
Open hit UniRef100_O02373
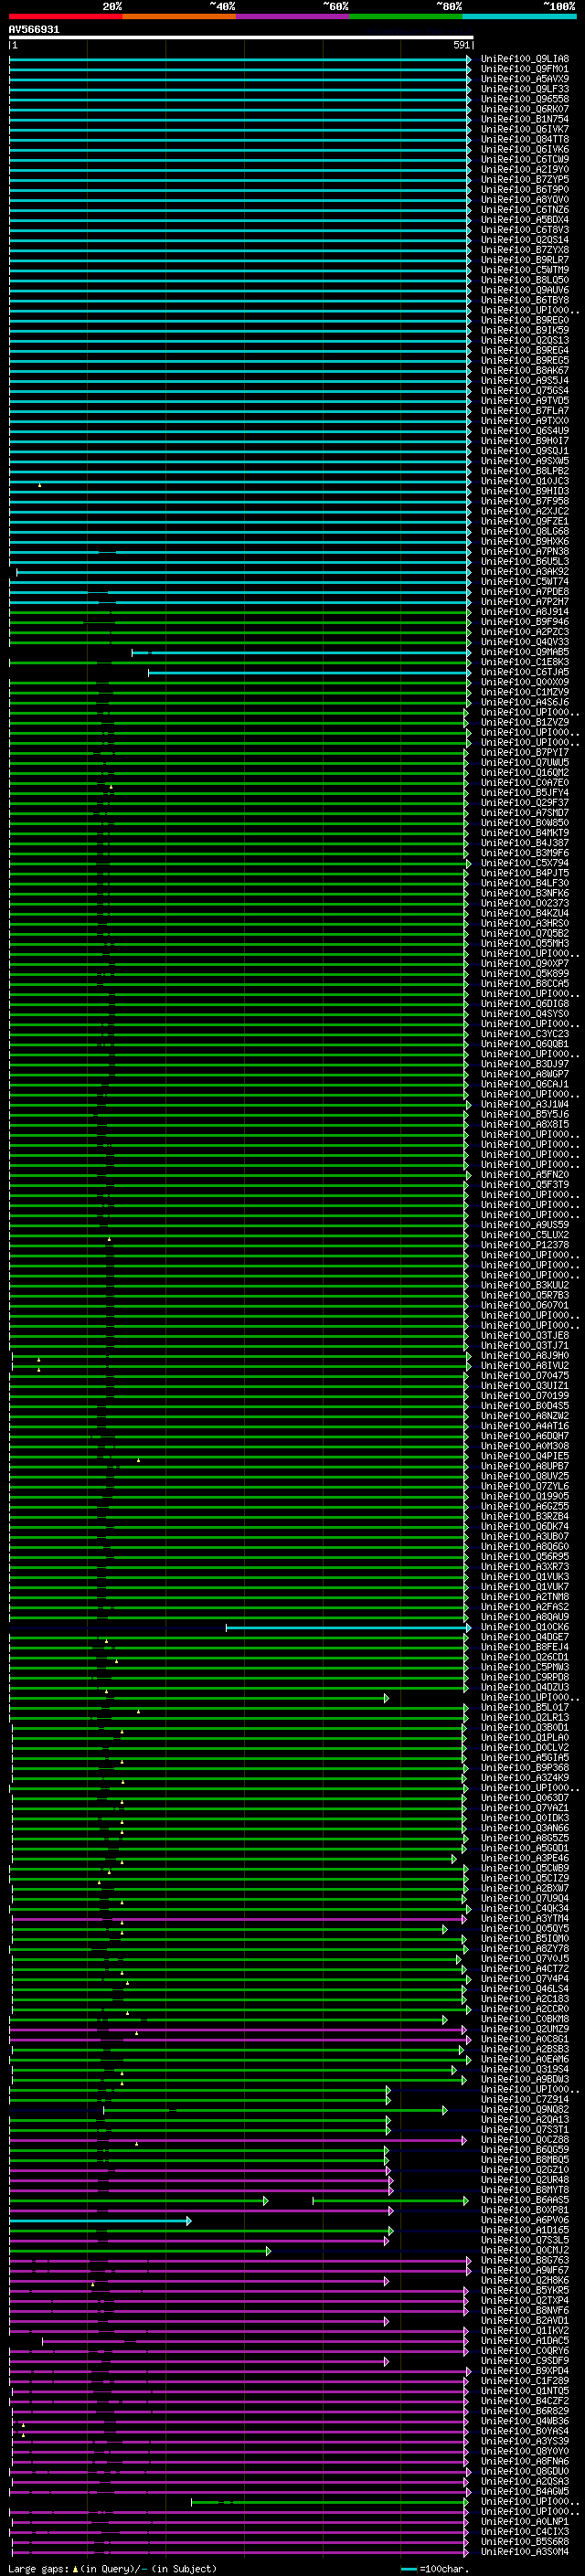click(x=525, y=903)
